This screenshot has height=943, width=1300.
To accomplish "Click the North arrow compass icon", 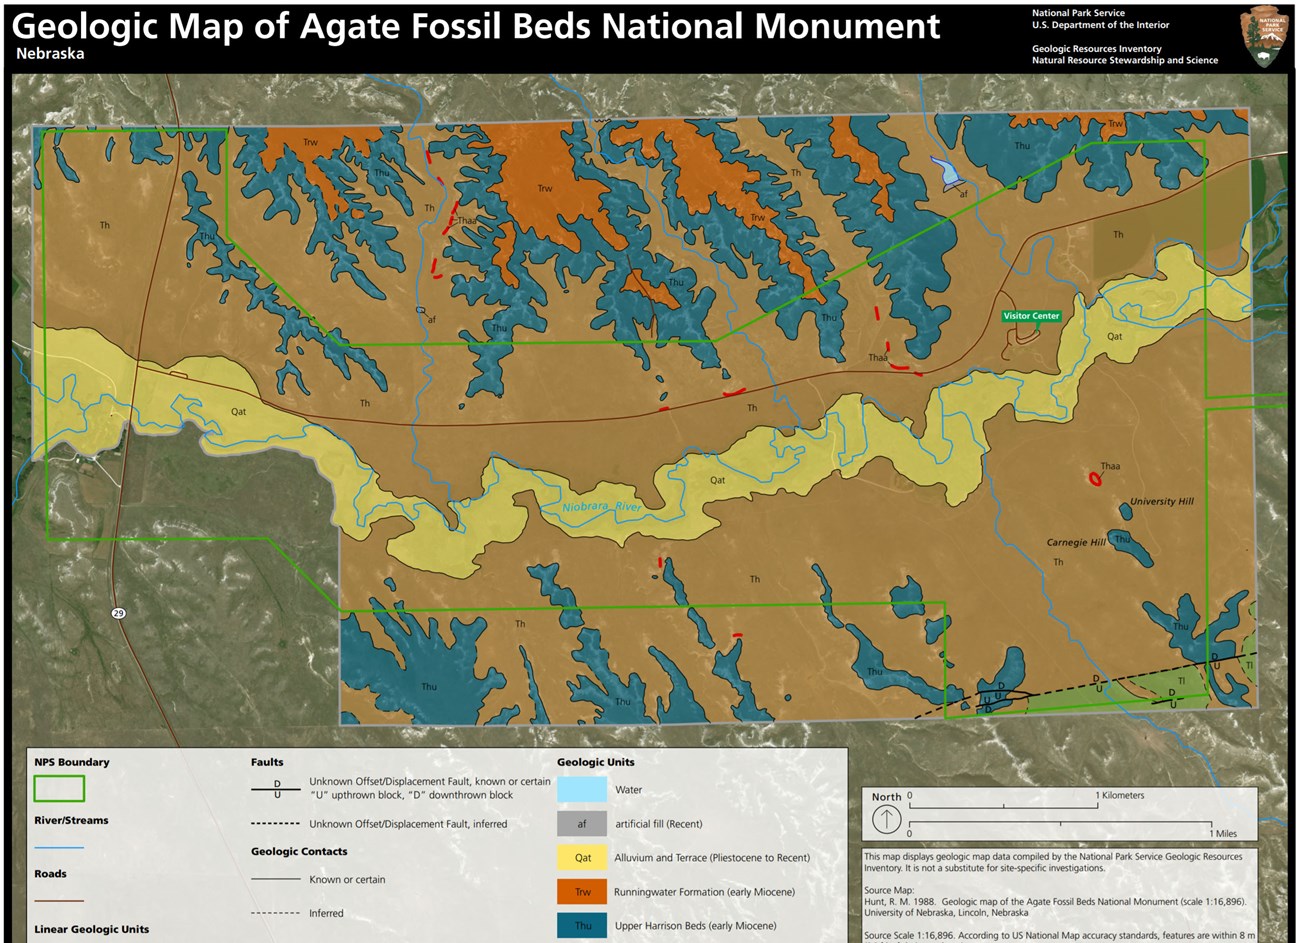I will 886,820.
